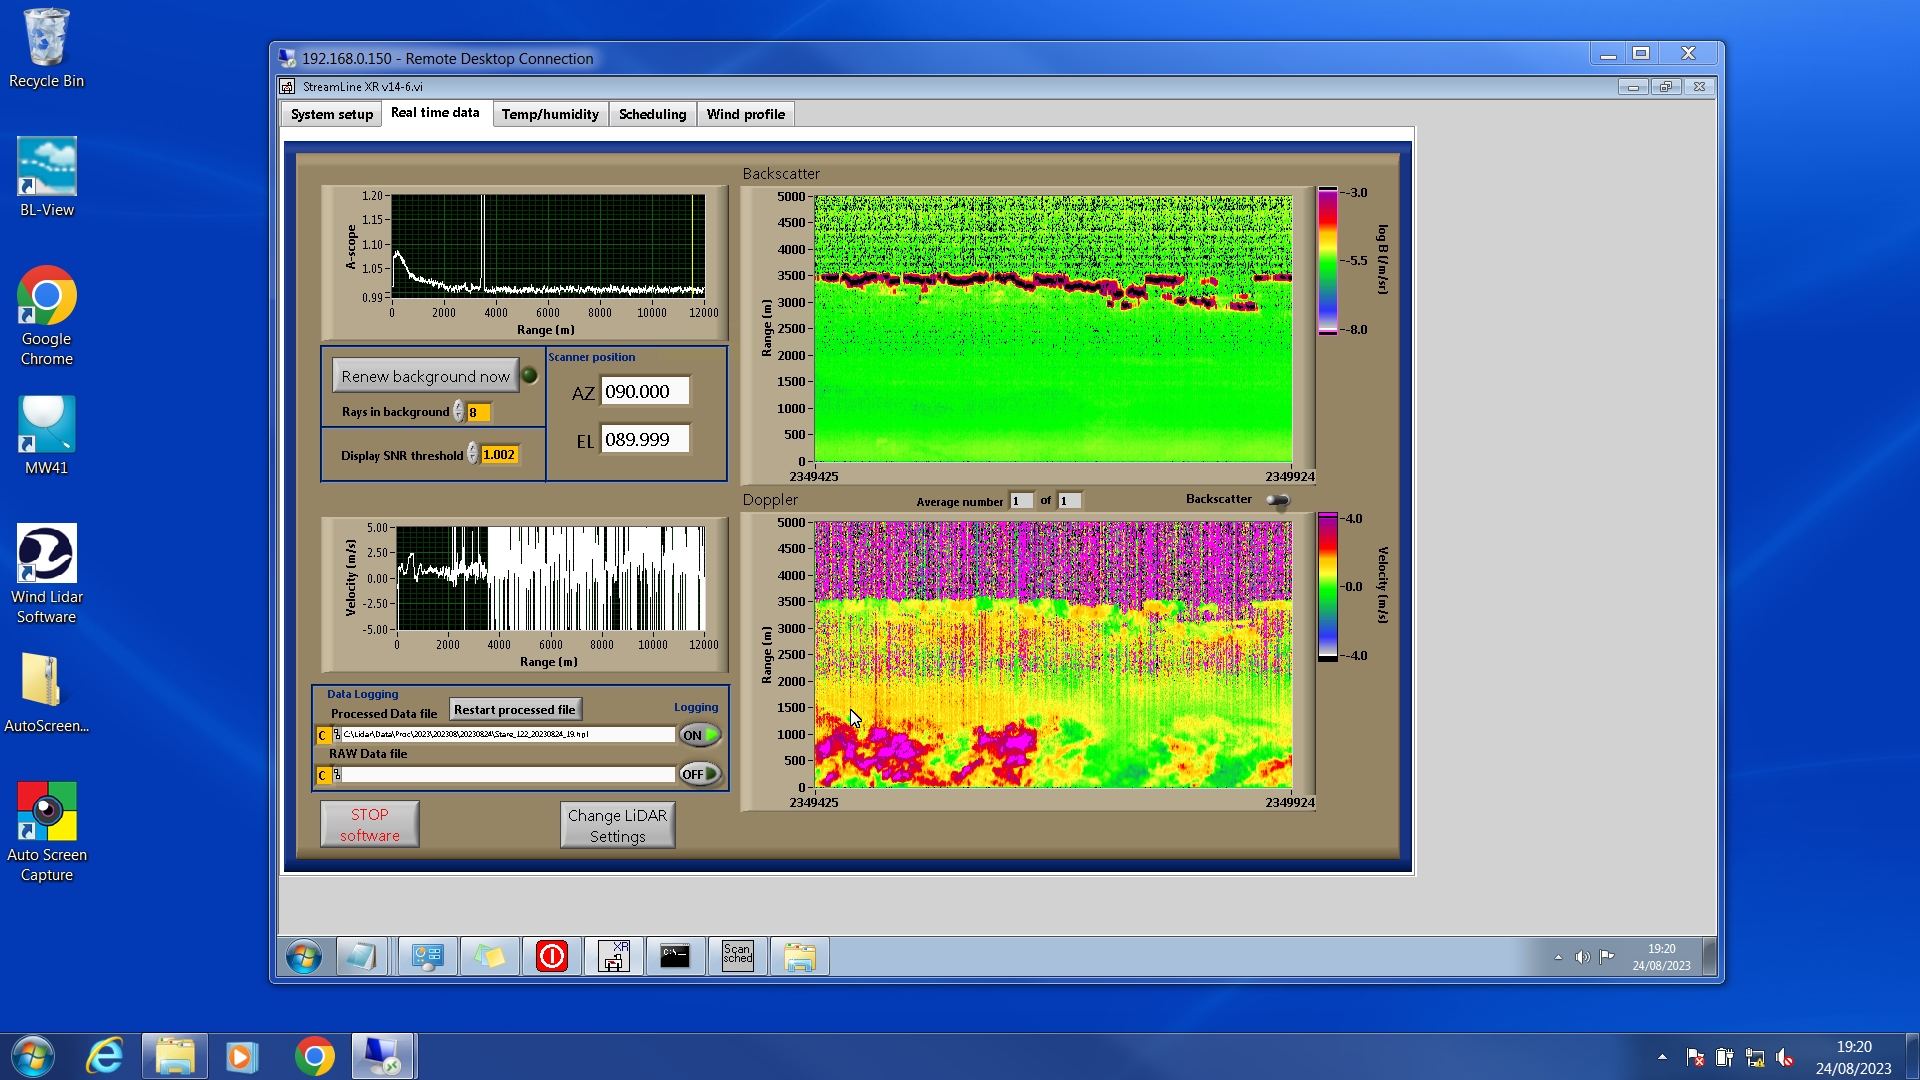
Task: Open command prompt icon in remote taskbar
Action: (x=675, y=956)
